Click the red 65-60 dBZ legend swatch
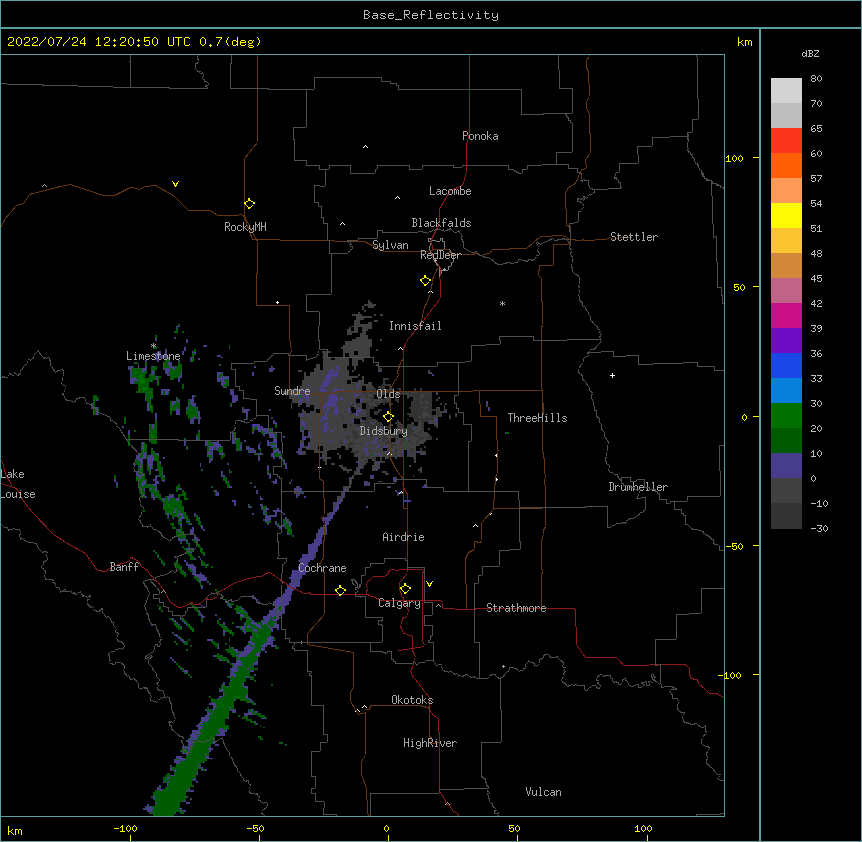The width and height of the screenshot is (862, 842). coord(786,141)
